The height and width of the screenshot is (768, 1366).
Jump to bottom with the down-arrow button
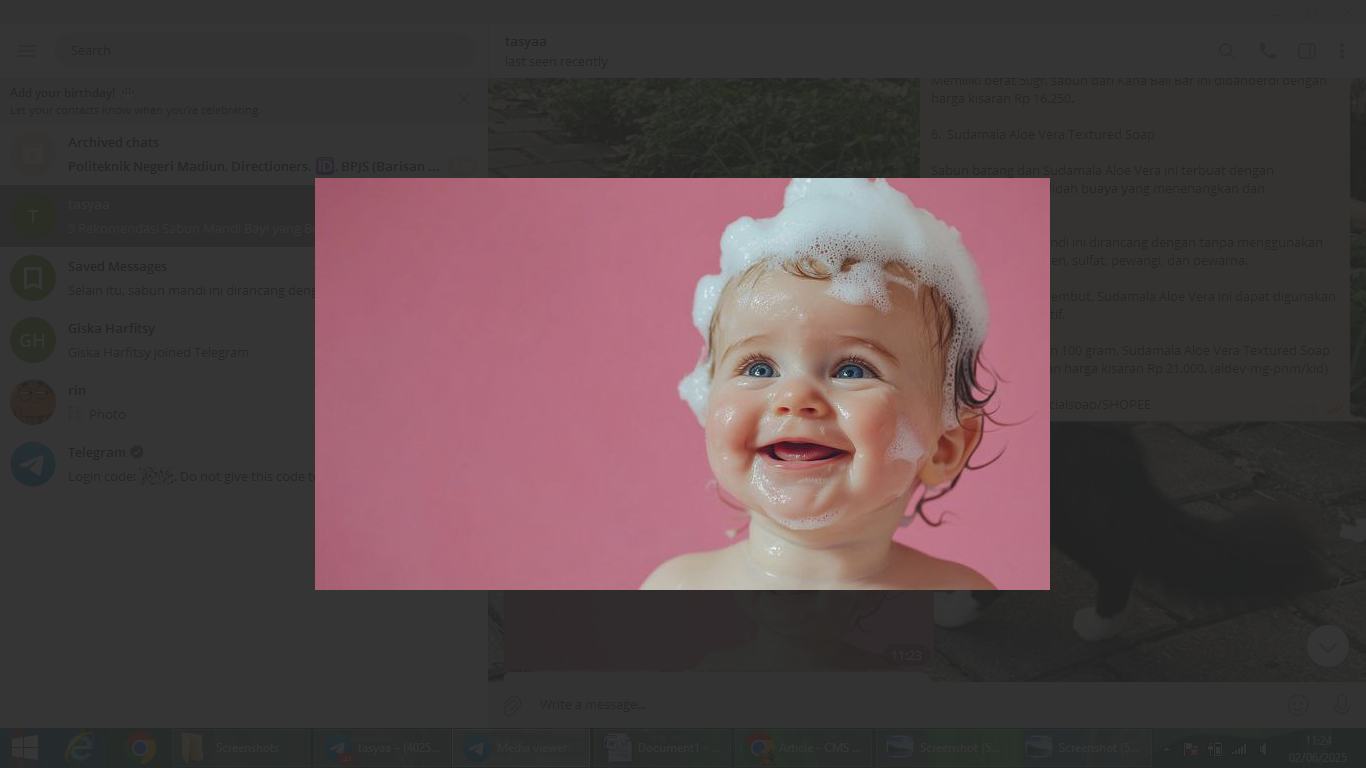pyautogui.click(x=1328, y=646)
